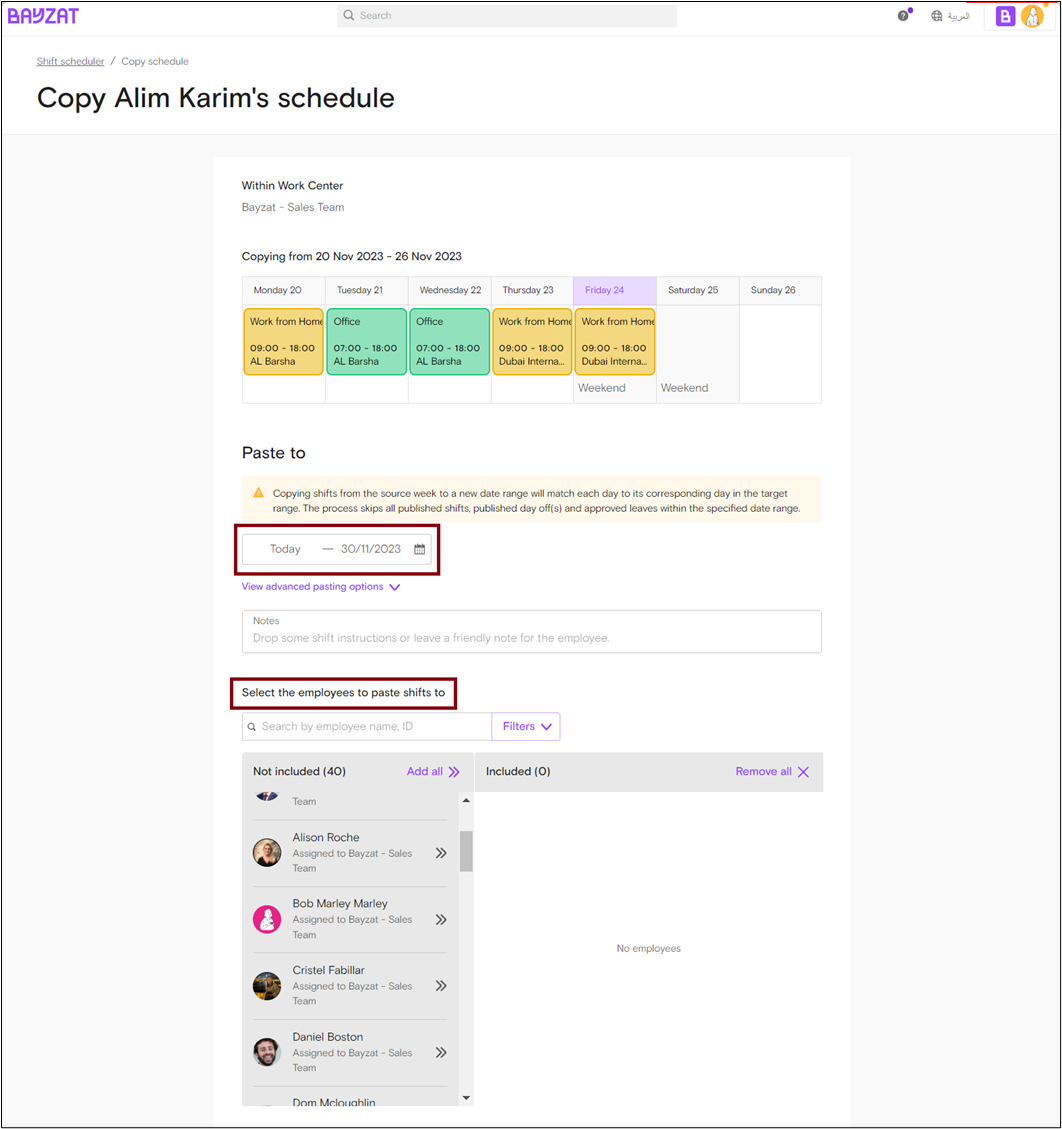Select Monday 20 Work from Home shift
Image resolution: width=1062 pixels, height=1129 pixels.
284,342
